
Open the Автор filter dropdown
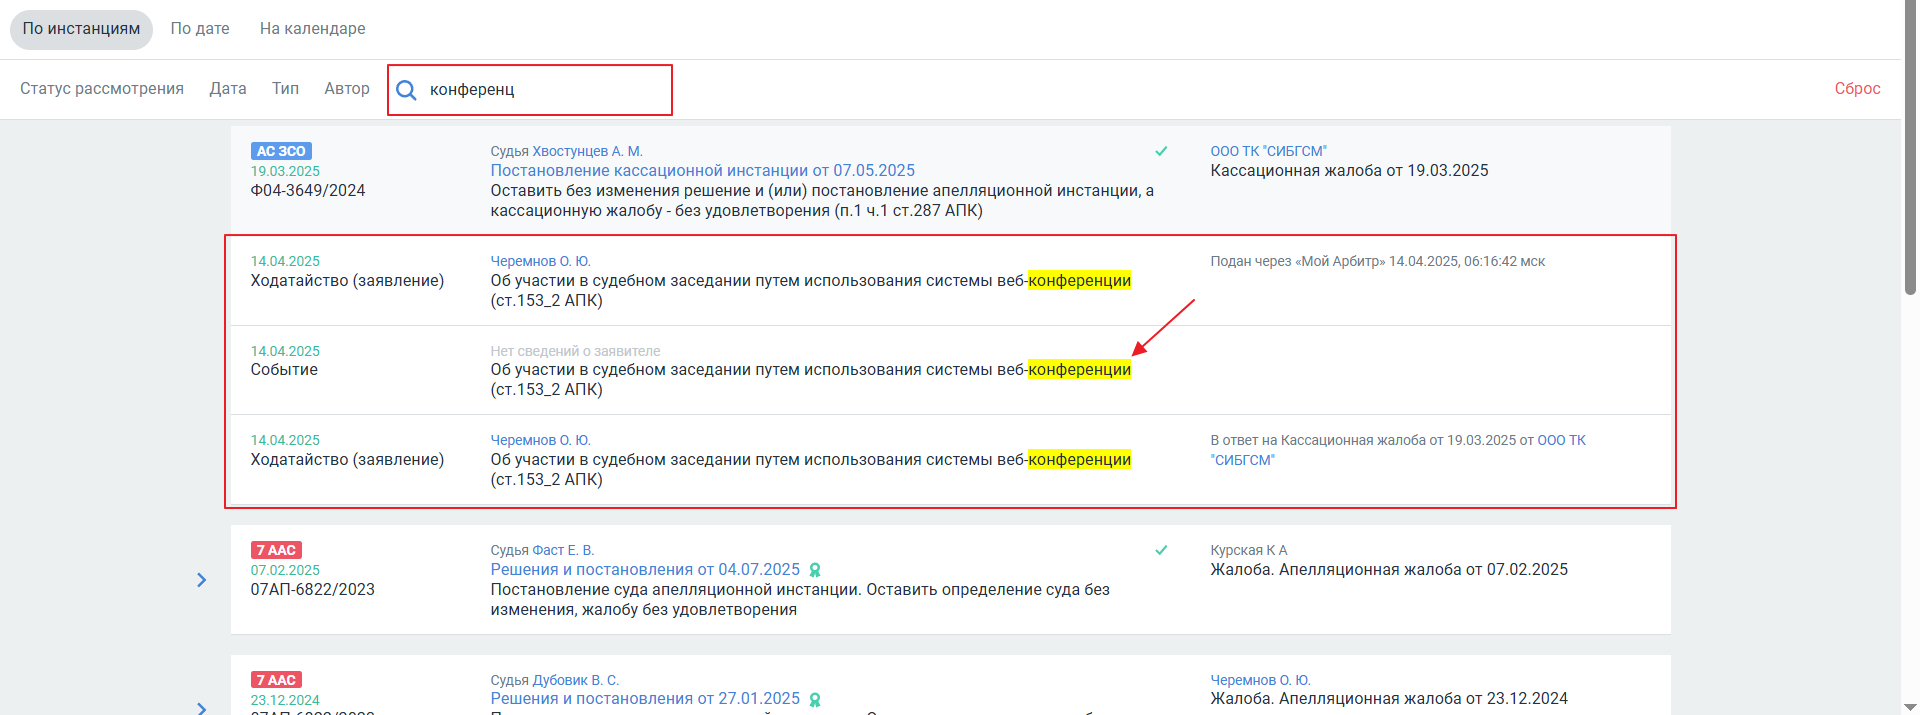[x=347, y=89]
